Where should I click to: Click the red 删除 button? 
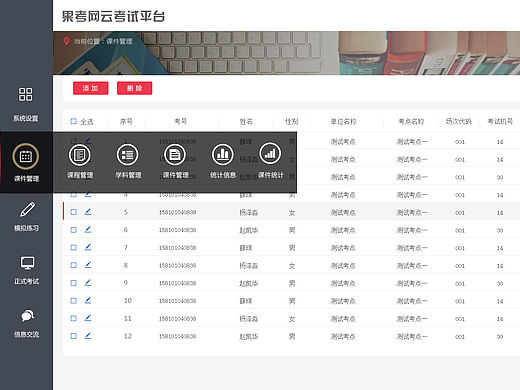(134, 88)
